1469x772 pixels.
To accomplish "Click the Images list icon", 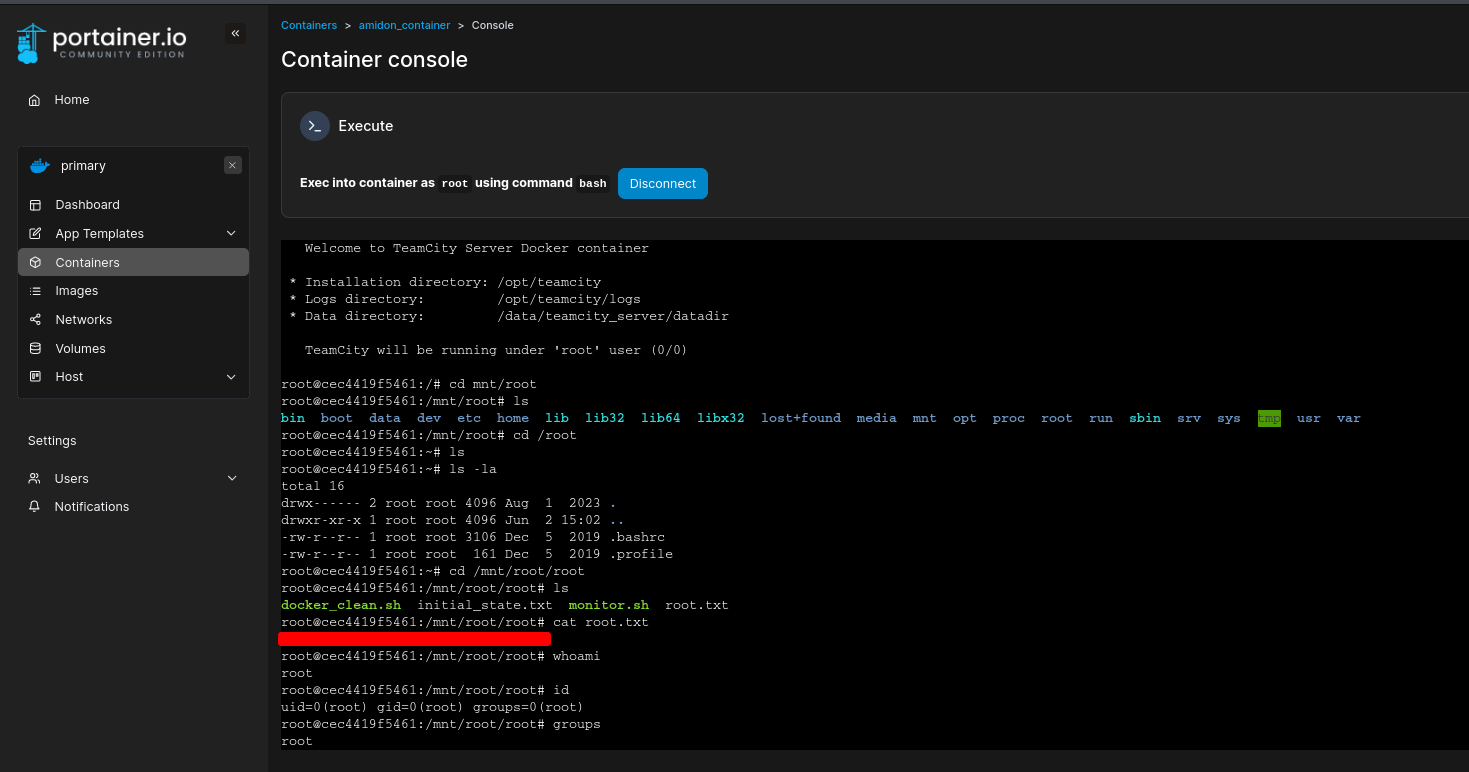I will click(x=35, y=291).
